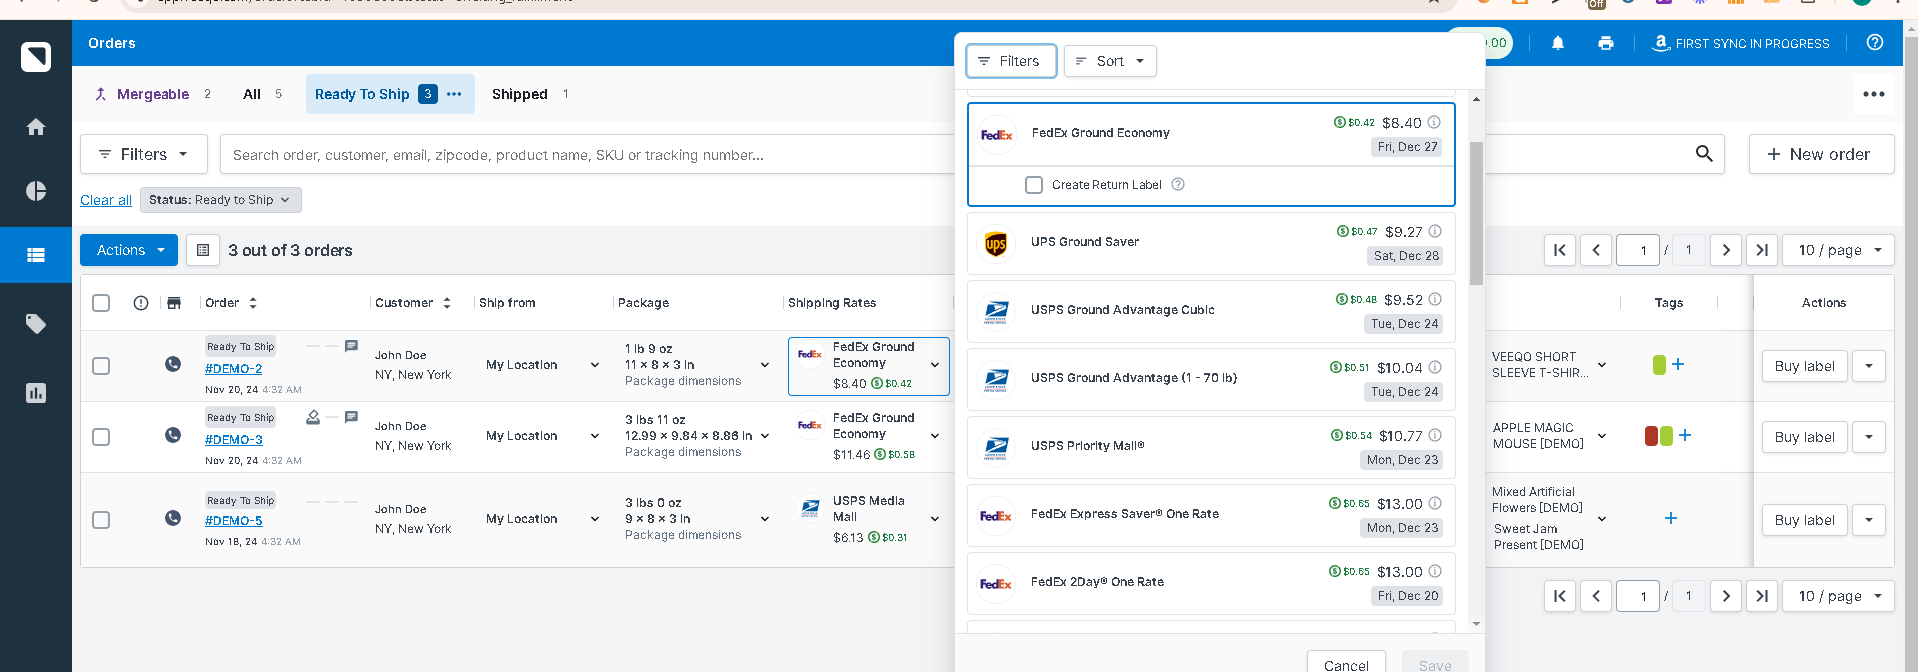Expand shipping rate dropdown for USPS Media Mail
1918x672 pixels.
(x=935, y=519)
